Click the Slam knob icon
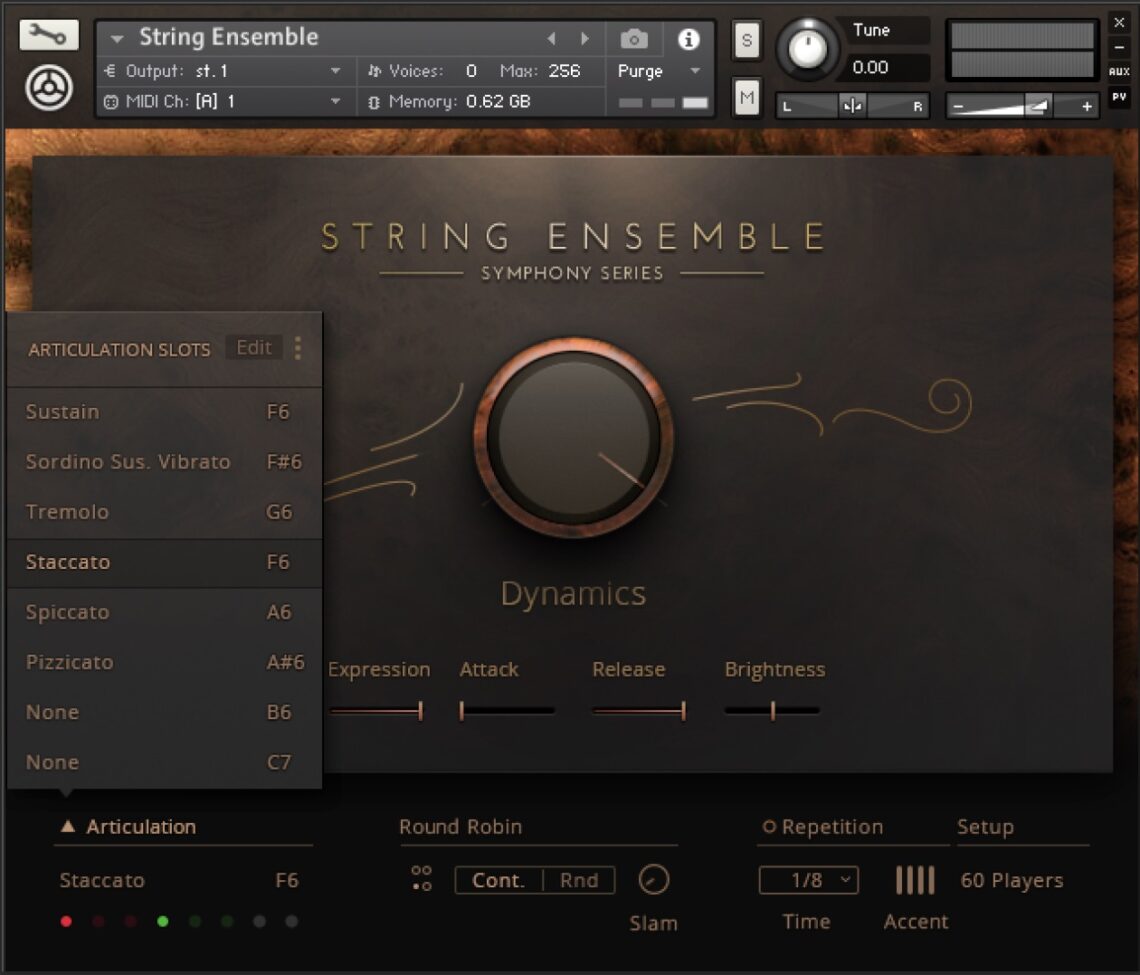This screenshot has width=1140, height=975. (653, 881)
